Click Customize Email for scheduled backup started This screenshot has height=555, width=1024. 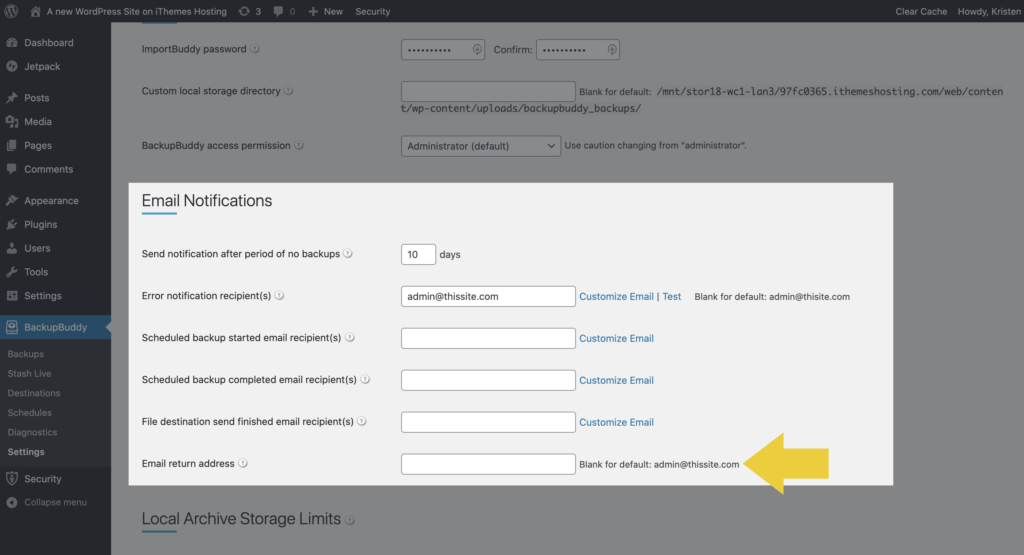pos(616,338)
